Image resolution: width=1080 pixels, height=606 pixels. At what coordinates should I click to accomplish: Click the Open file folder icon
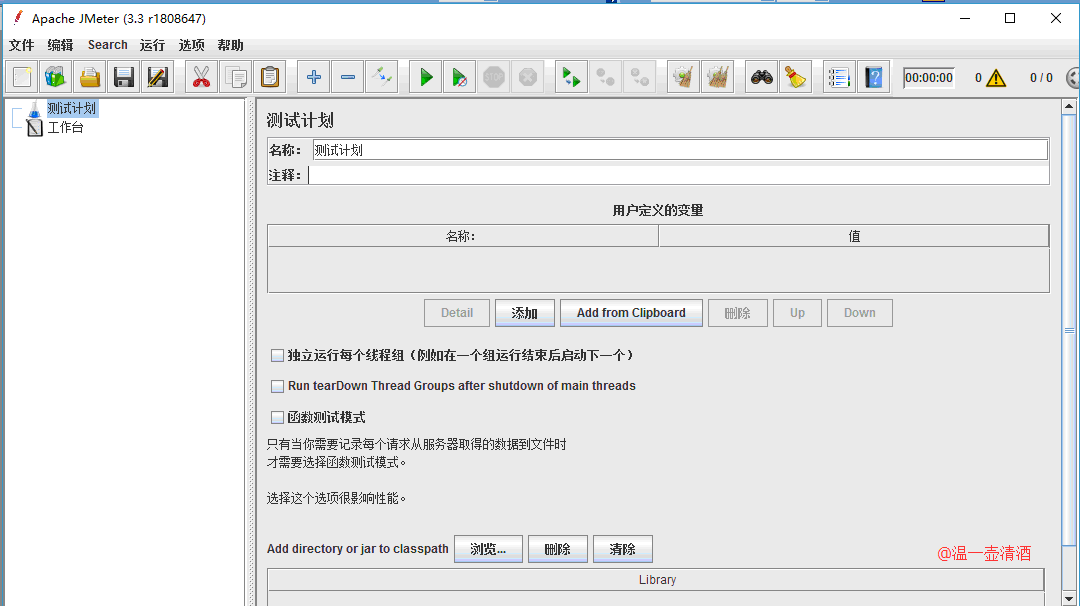(90, 77)
